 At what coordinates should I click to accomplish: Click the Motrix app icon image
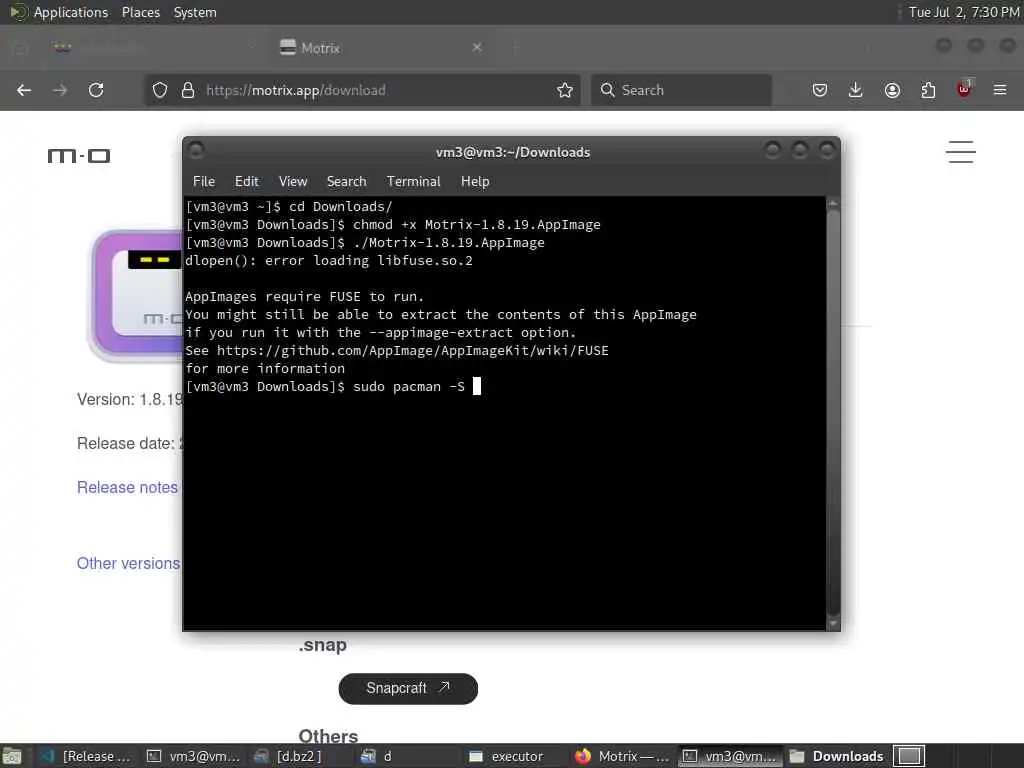point(136,295)
